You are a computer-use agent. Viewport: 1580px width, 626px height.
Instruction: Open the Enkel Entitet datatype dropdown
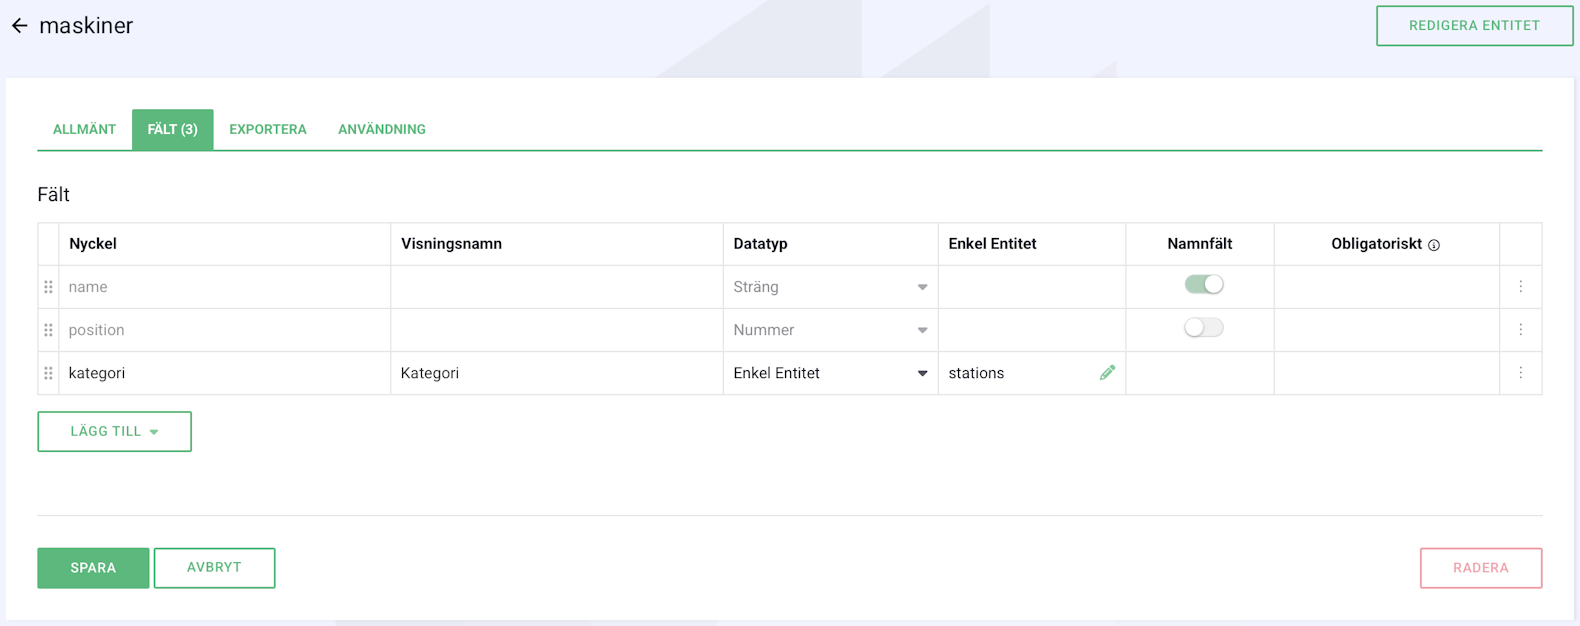[x=830, y=373]
